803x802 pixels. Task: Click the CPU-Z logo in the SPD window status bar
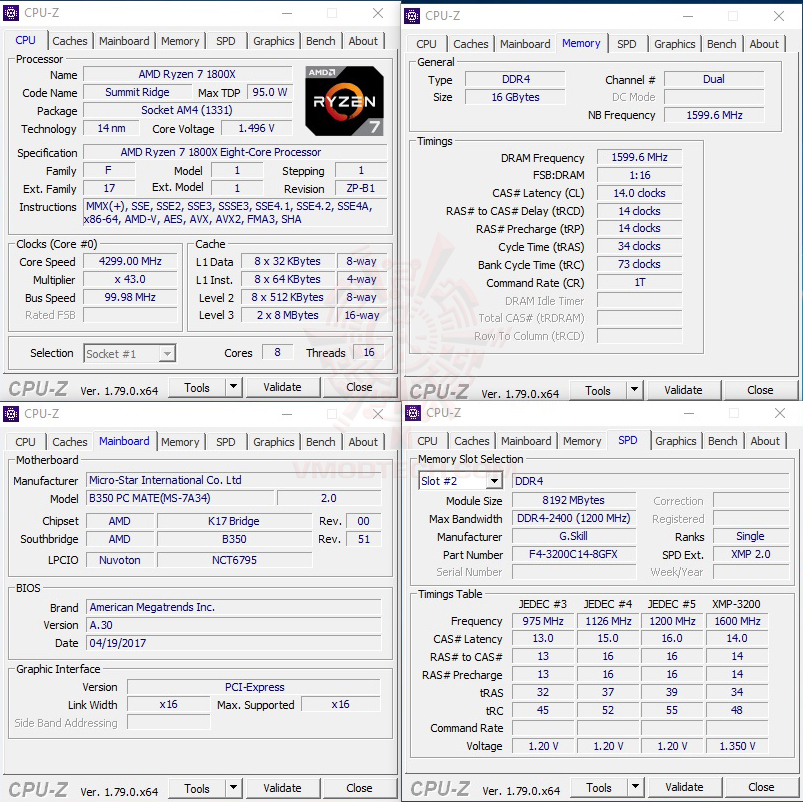(x=437, y=787)
